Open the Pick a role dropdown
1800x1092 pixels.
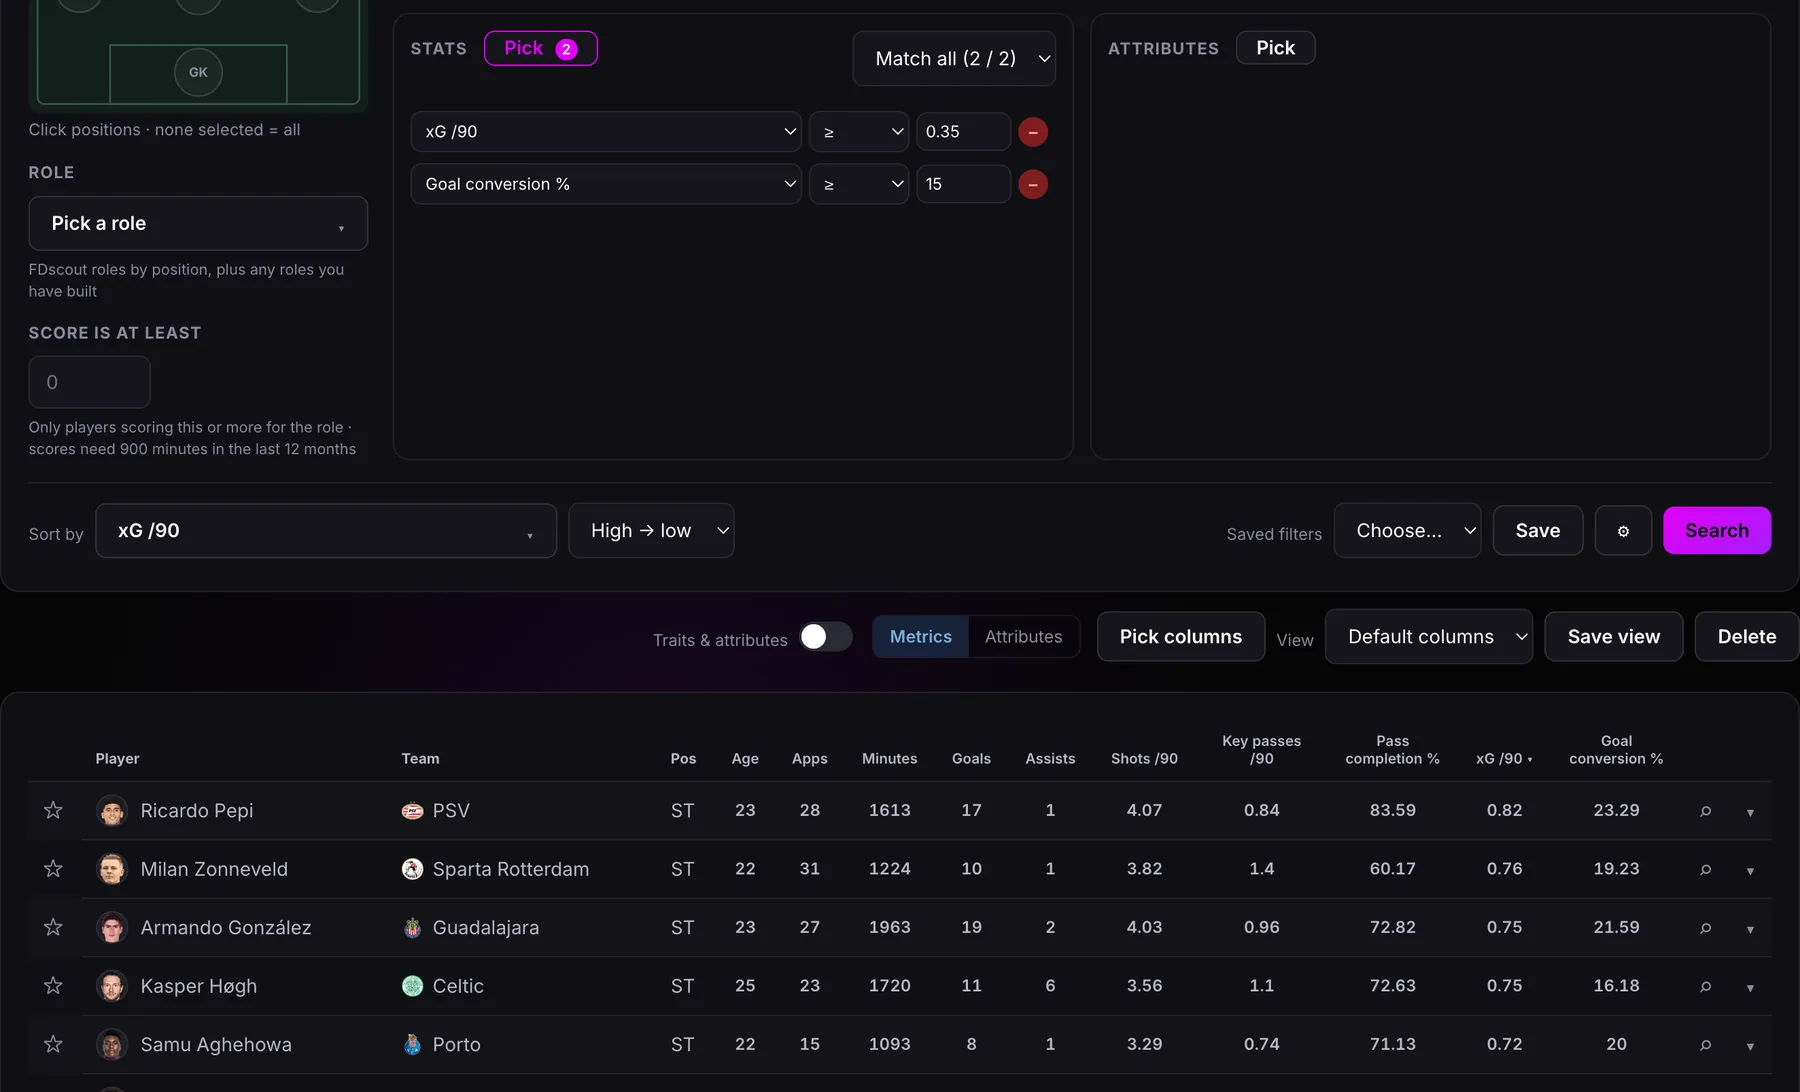(198, 223)
